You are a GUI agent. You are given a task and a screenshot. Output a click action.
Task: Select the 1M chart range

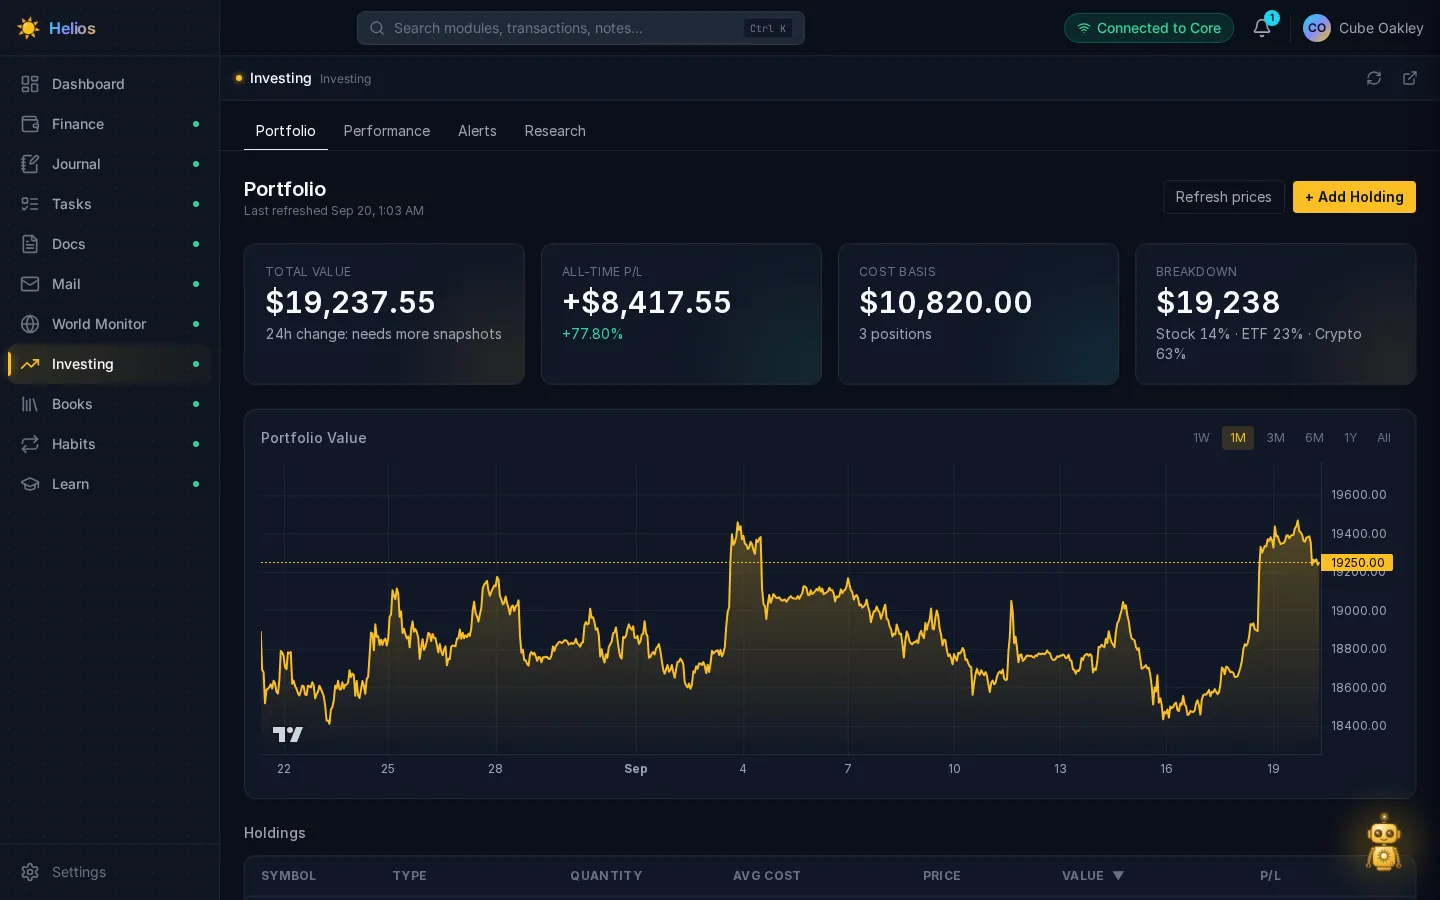[x=1238, y=438]
